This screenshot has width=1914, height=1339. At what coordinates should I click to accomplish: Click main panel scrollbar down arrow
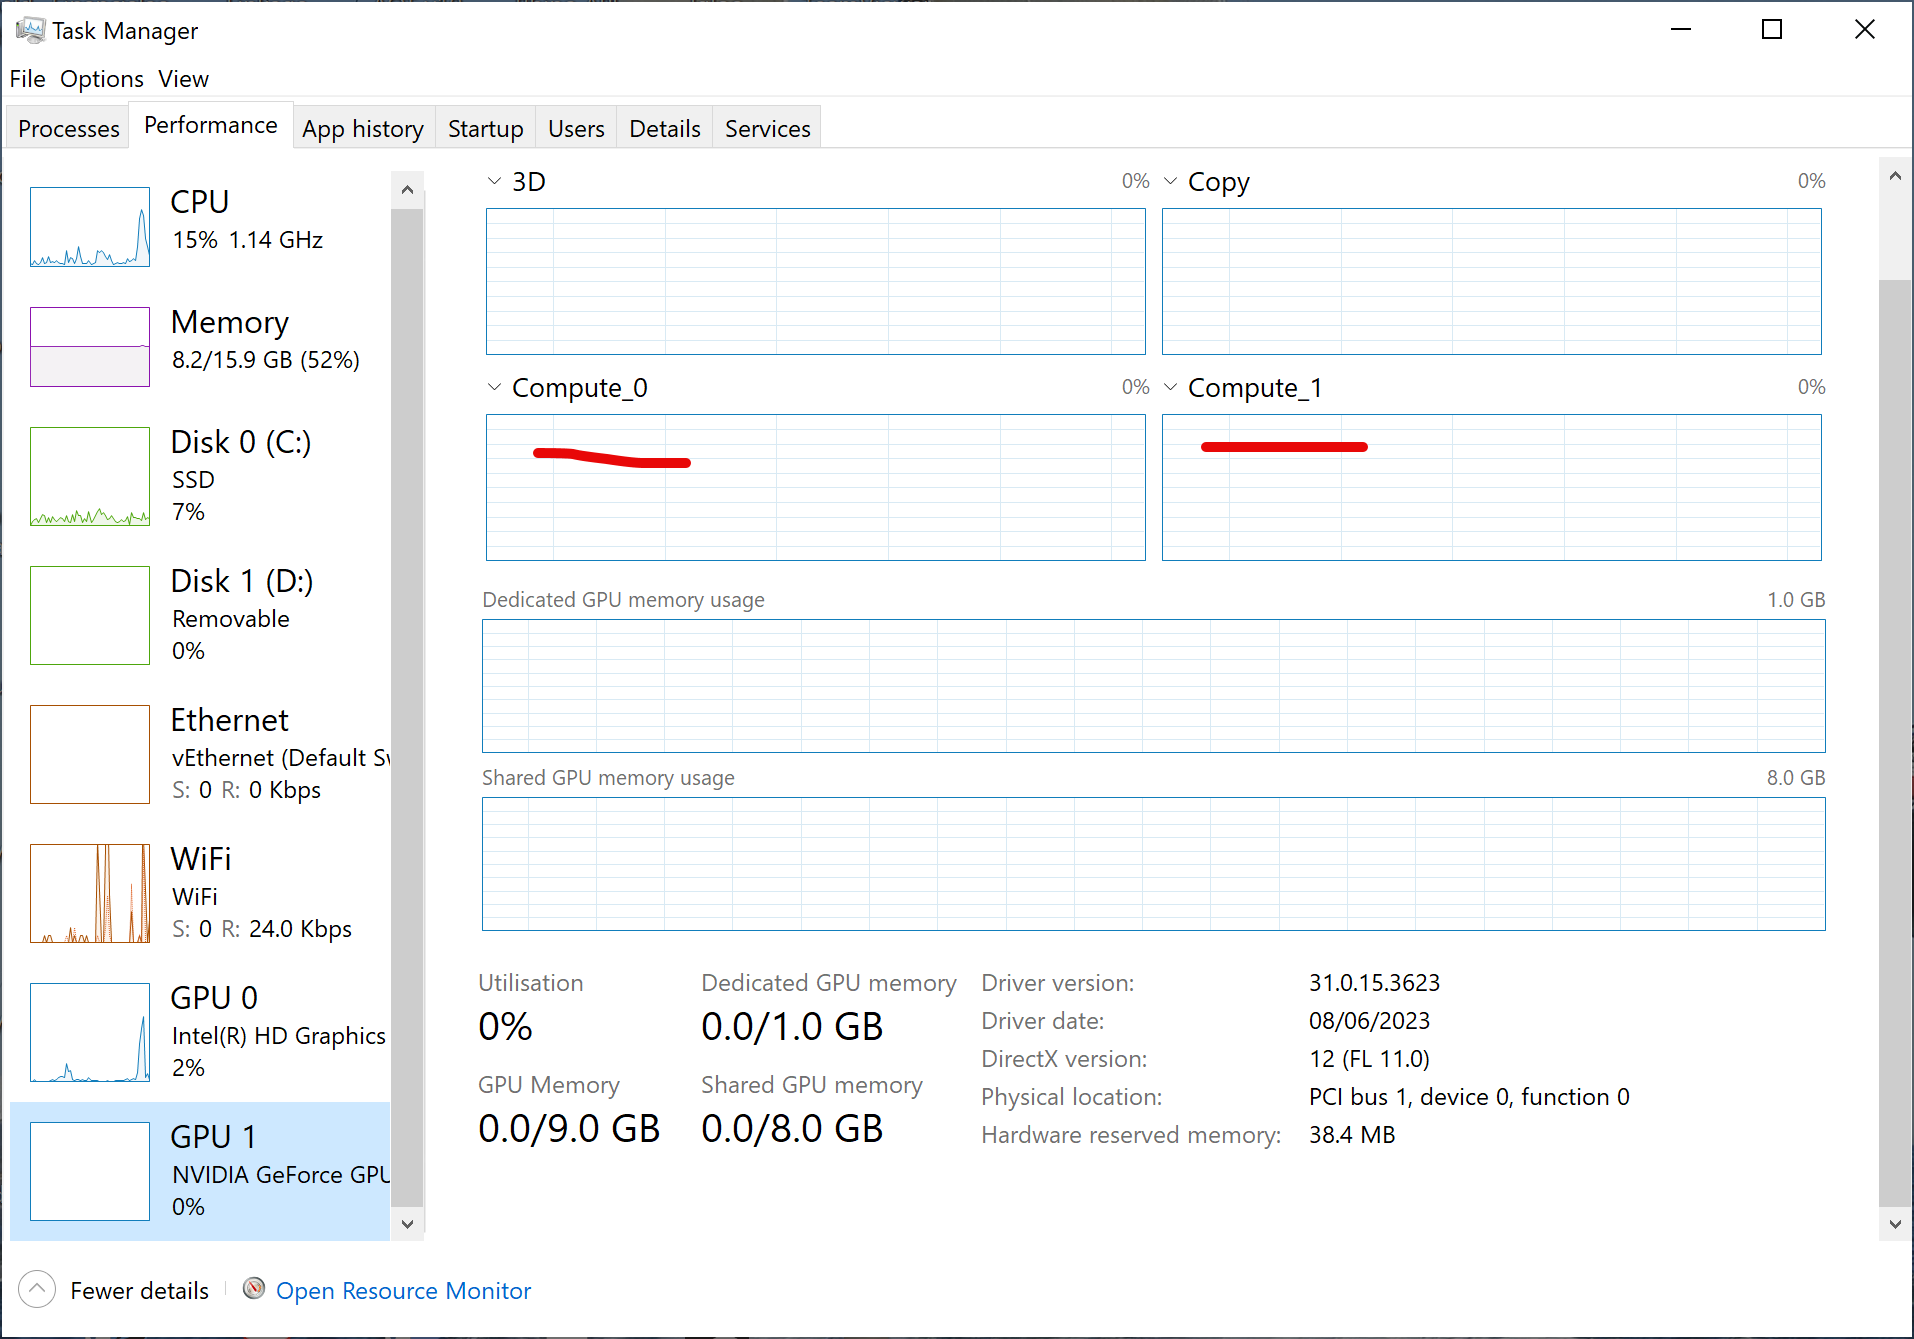tap(1894, 1223)
